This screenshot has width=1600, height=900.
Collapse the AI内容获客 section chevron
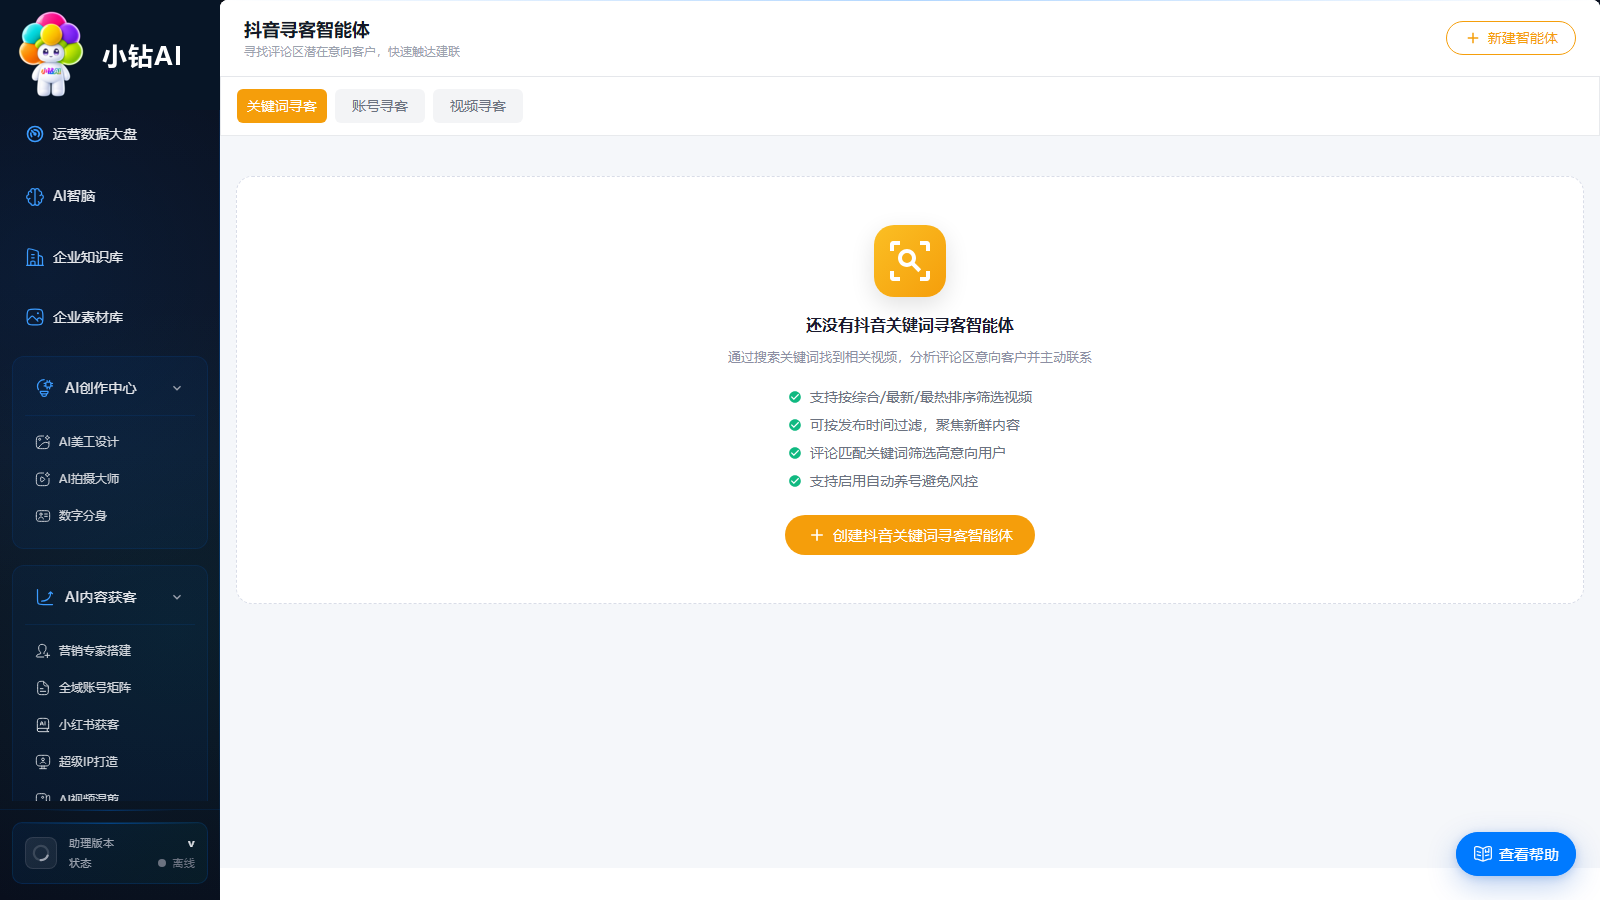click(177, 597)
